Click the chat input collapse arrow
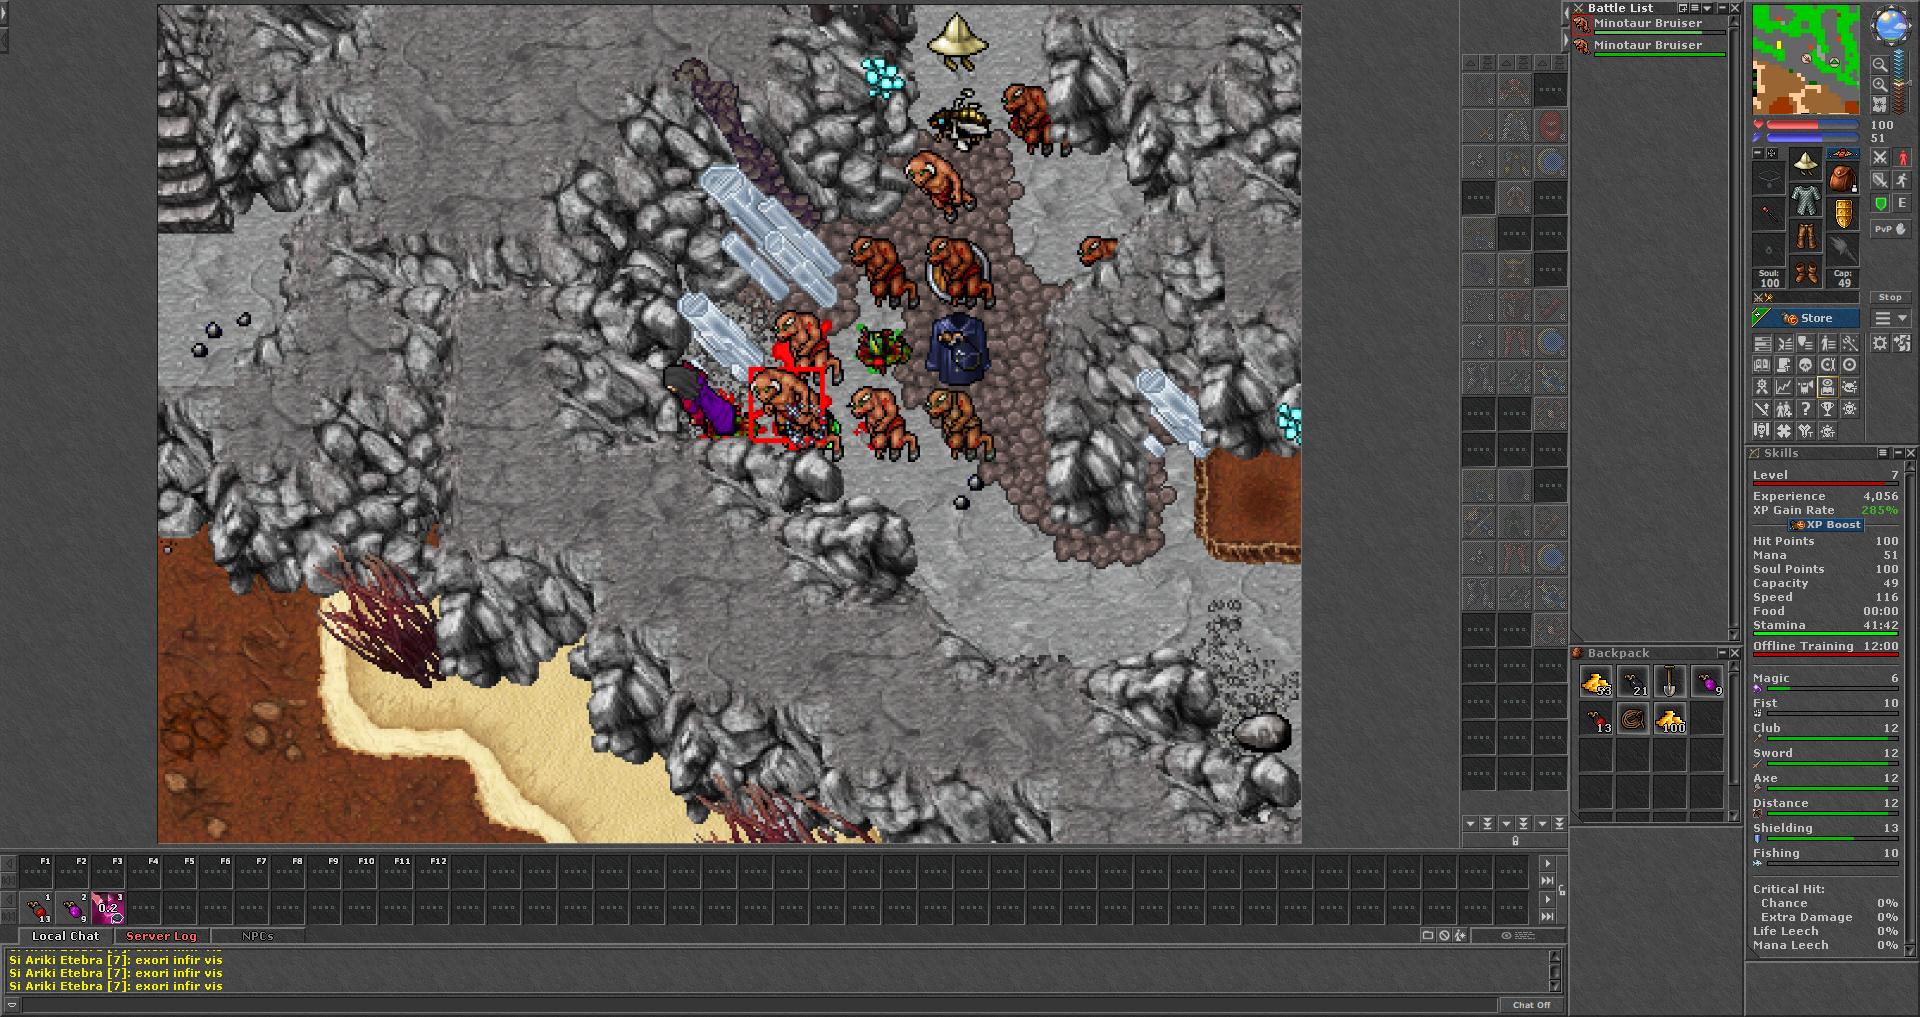The image size is (1920, 1017). (12, 1005)
